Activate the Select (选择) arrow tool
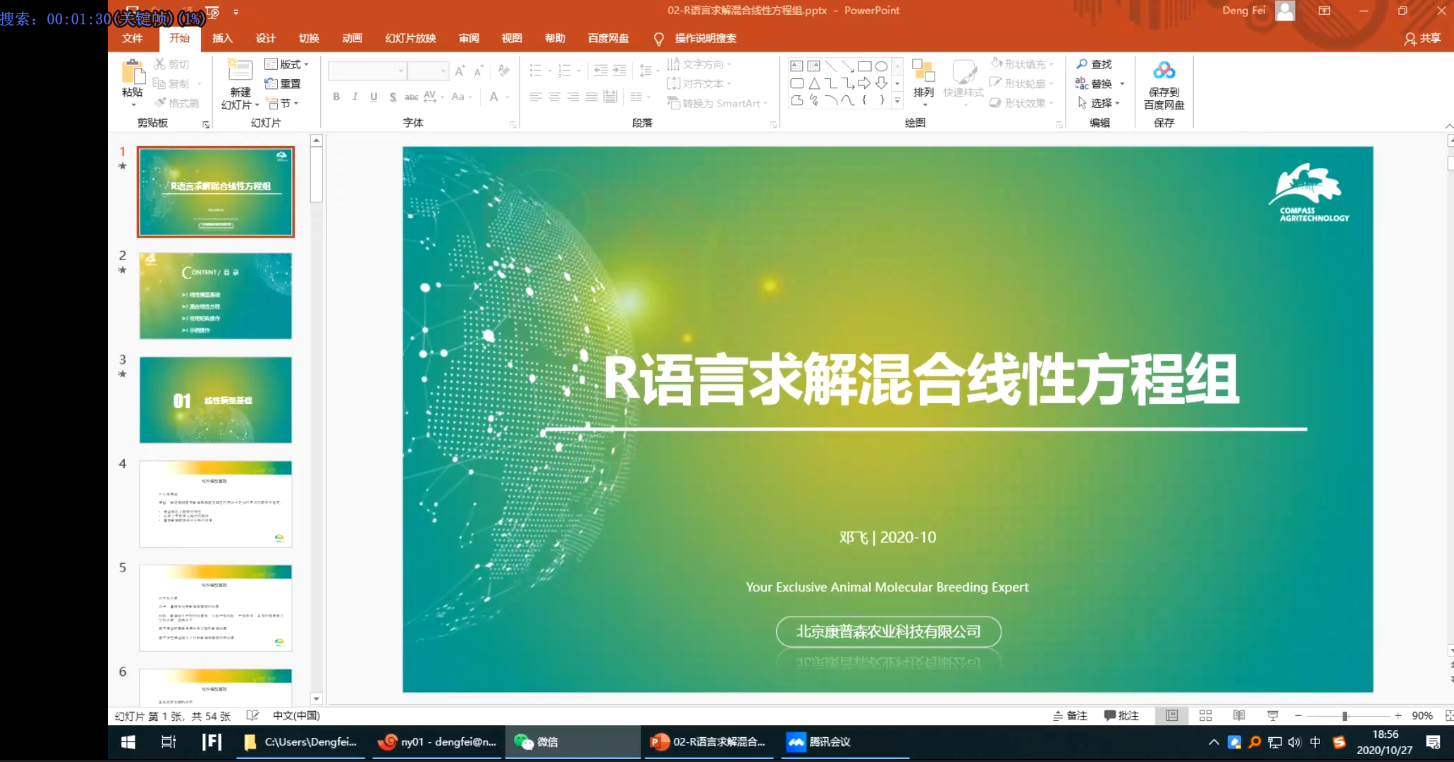Screen dimensions: 1454x762 (x=1097, y=101)
